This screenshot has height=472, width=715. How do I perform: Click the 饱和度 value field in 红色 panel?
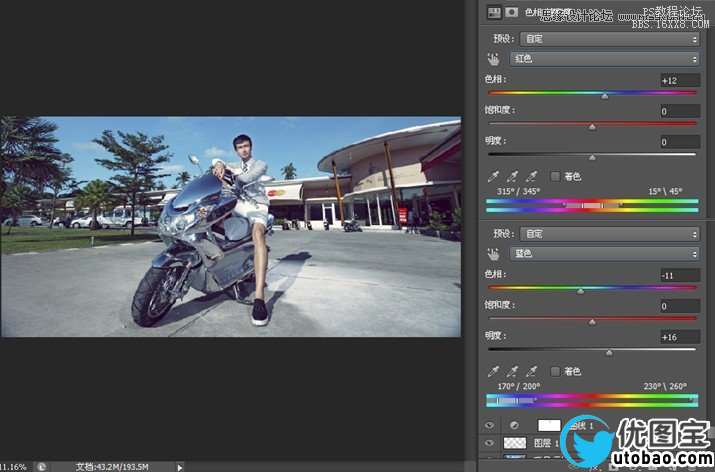680,111
